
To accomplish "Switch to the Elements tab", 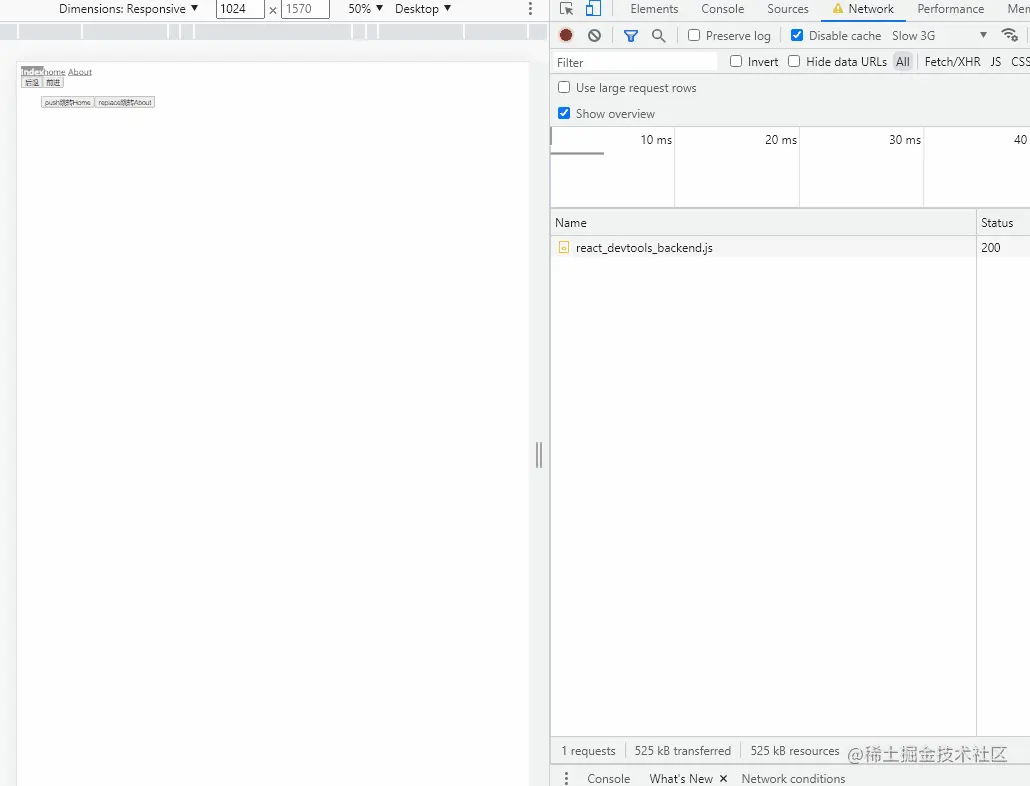I will click(654, 9).
